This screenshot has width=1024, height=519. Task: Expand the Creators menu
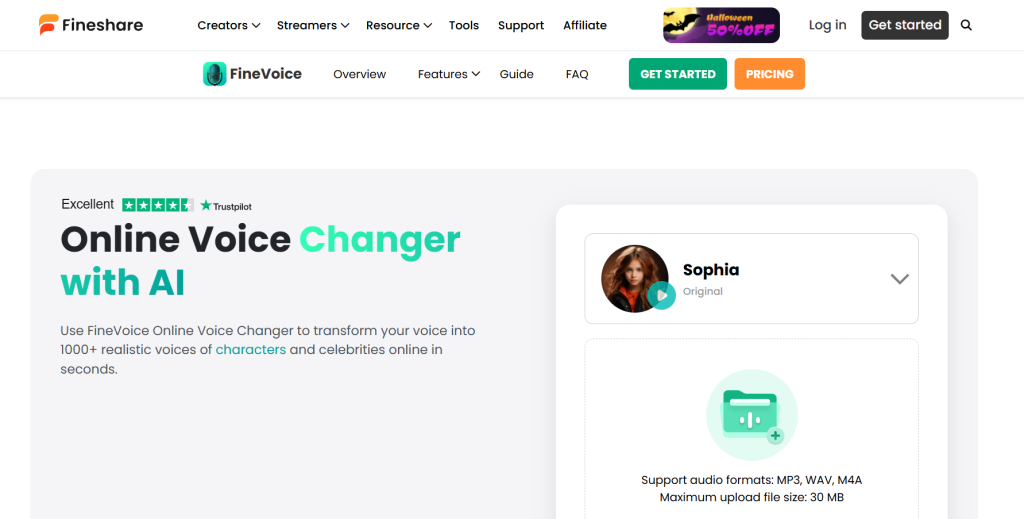click(x=228, y=25)
